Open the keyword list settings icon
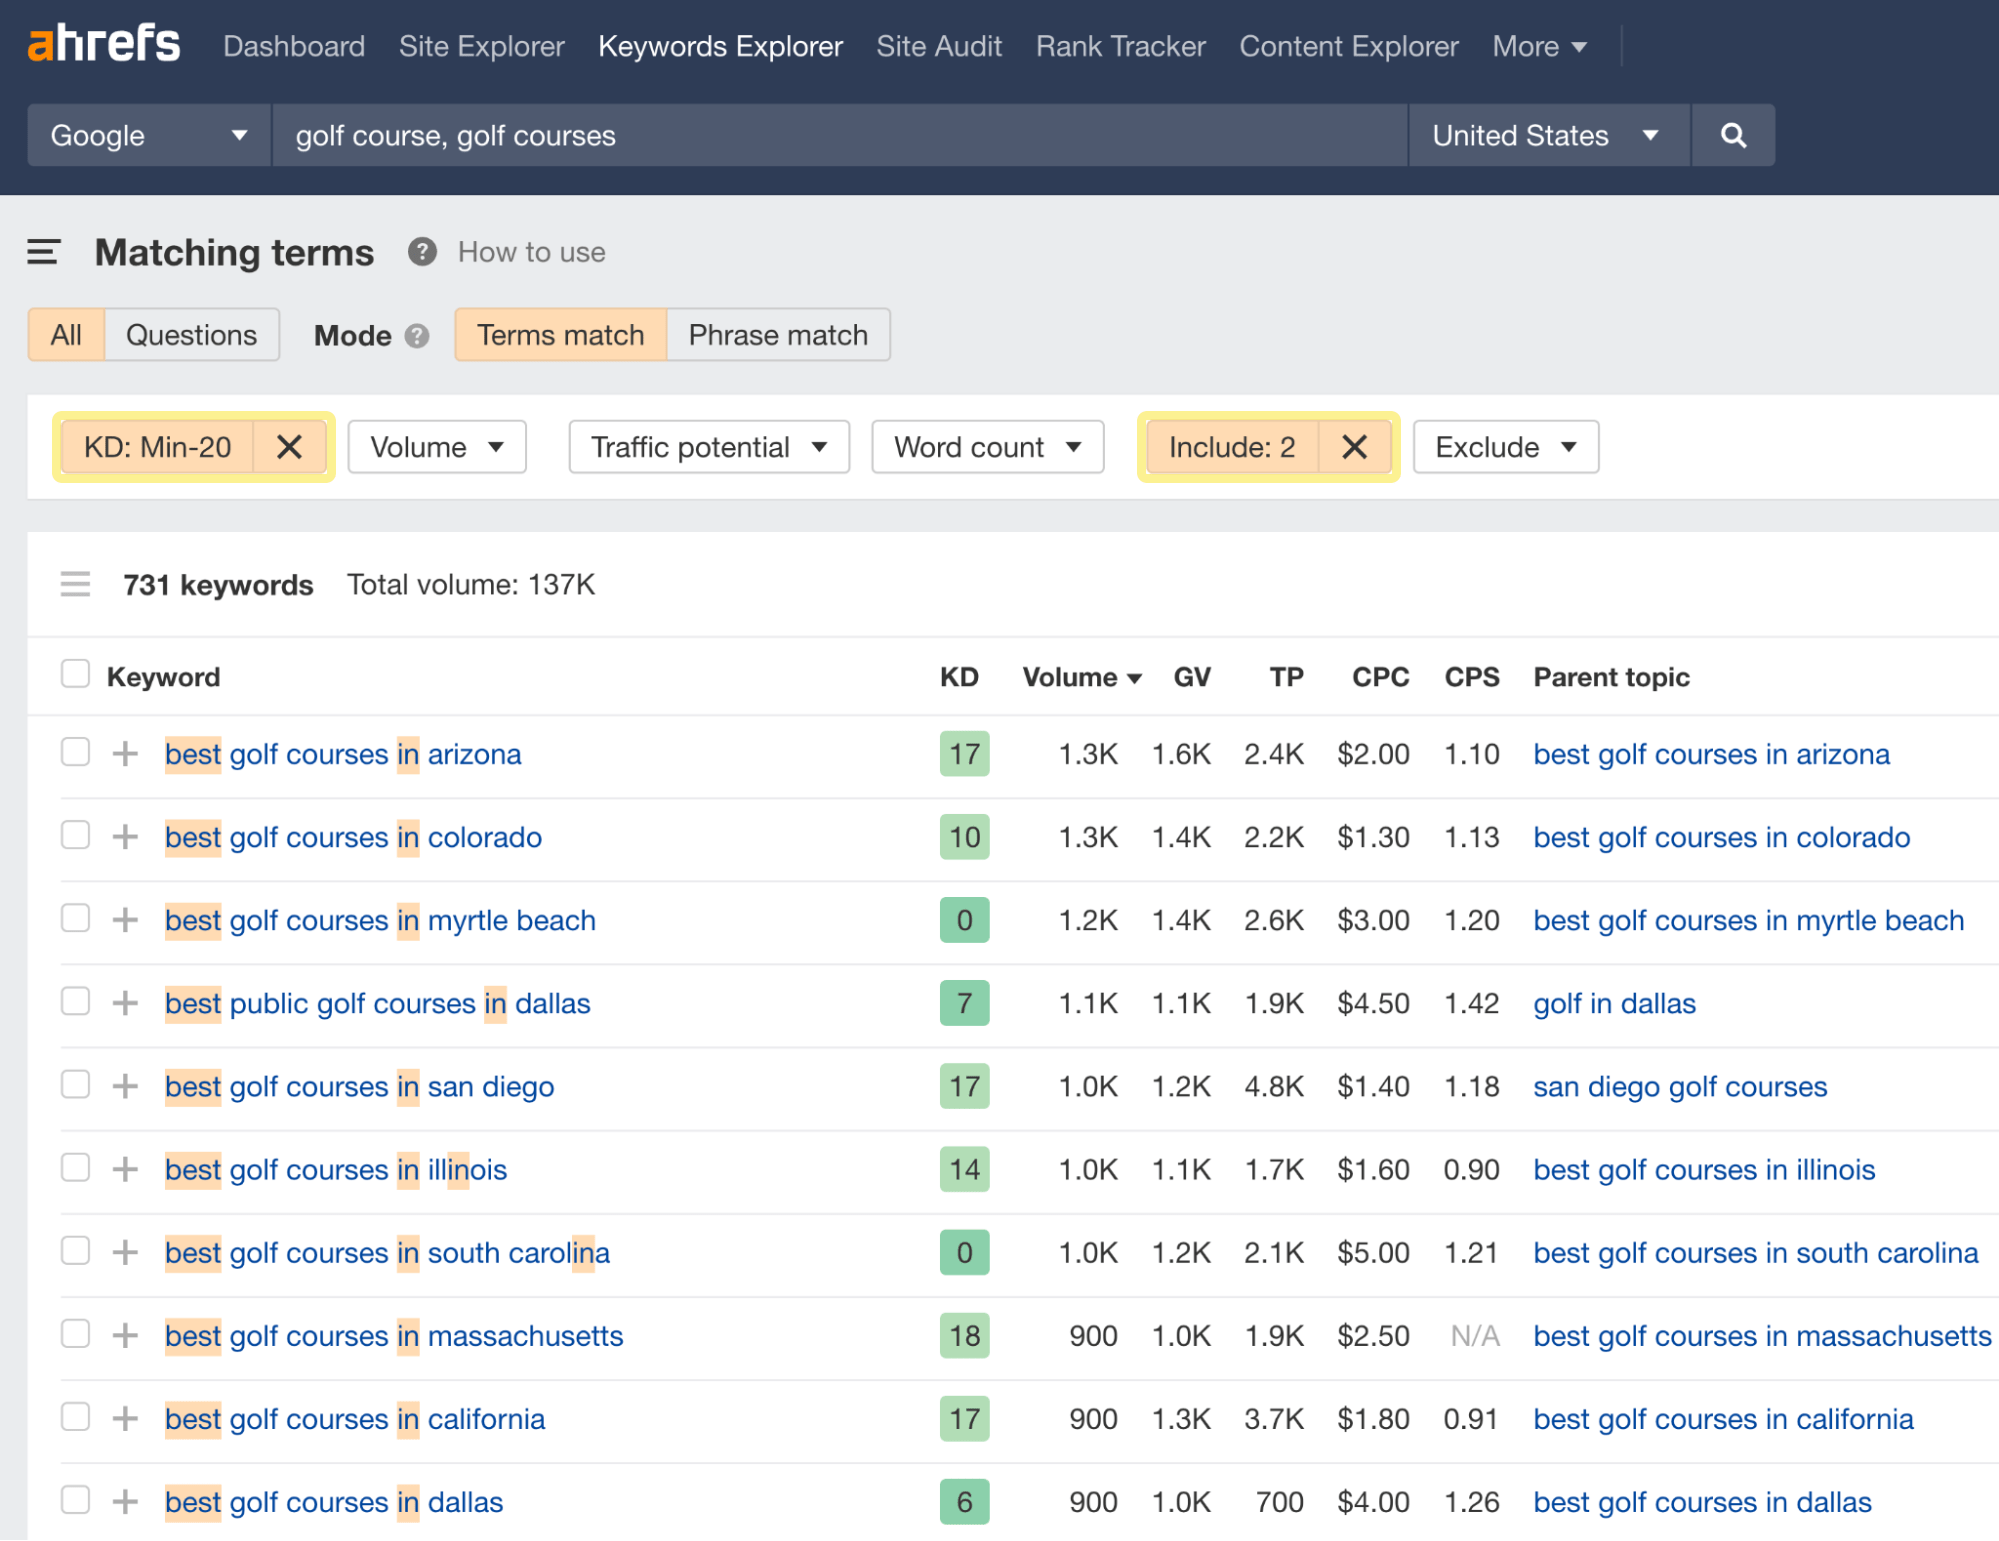The width and height of the screenshot is (1999, 1541). [x=76, y=584]
